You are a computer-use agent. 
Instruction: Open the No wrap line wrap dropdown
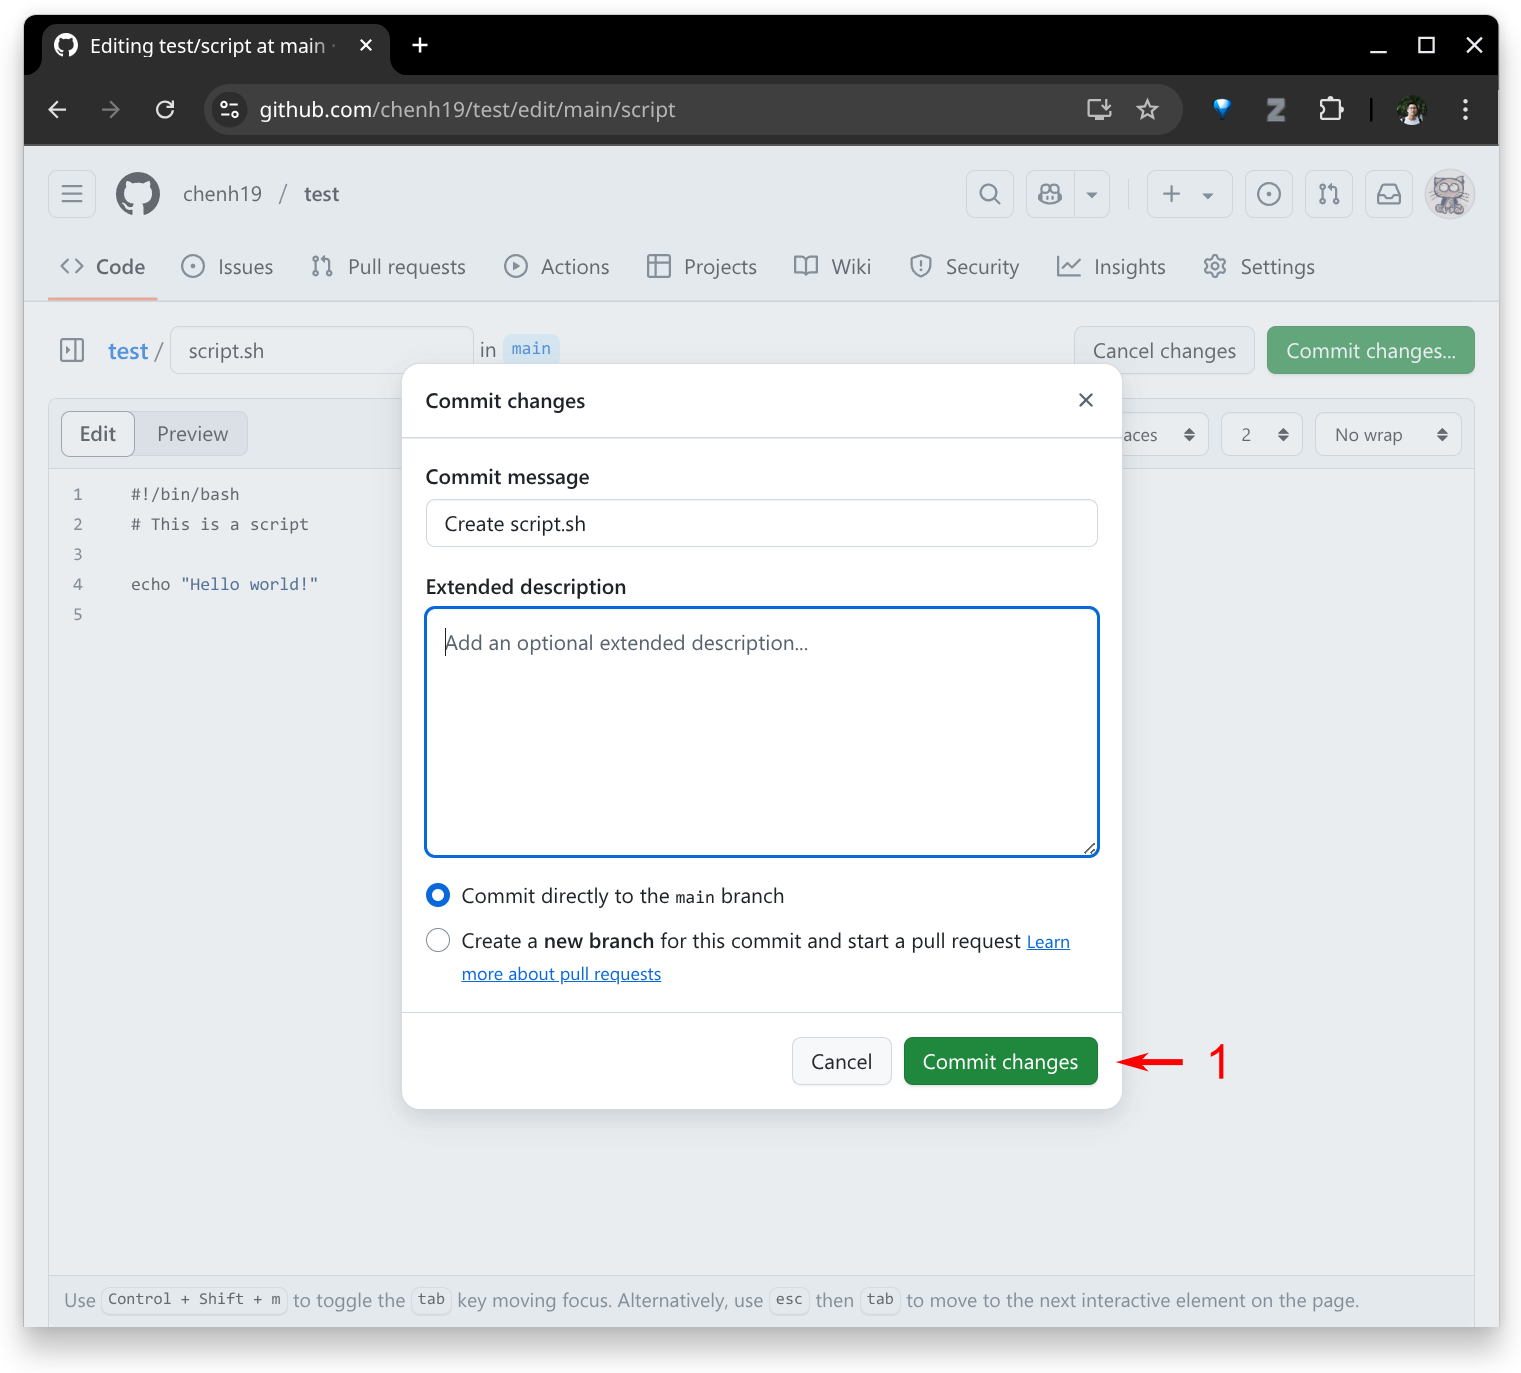coord(1389,435)
